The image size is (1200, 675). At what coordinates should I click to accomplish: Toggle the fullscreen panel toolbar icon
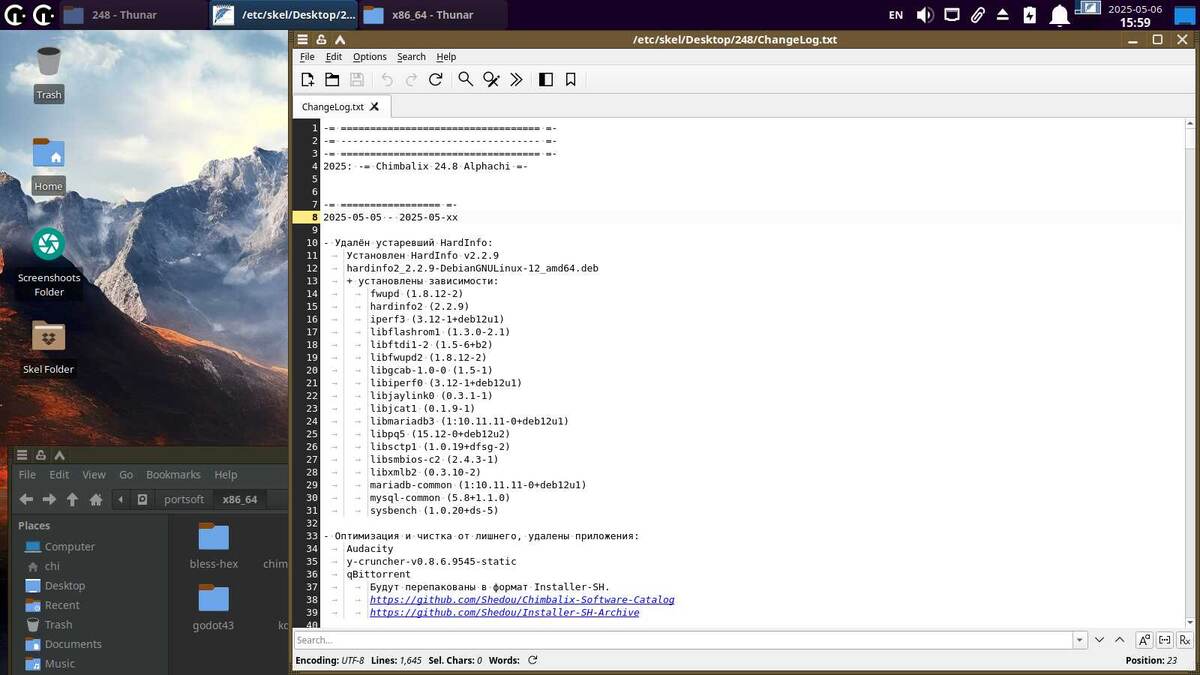[x=546, y=79]
